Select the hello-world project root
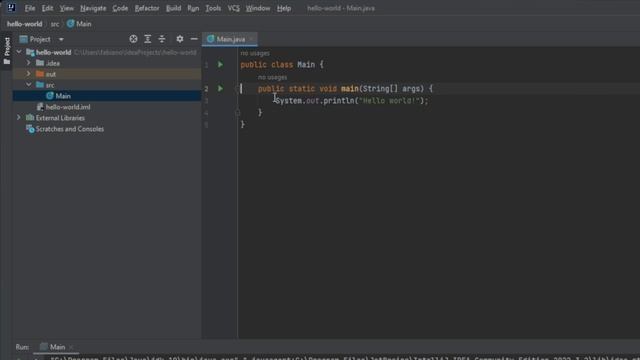The image size is (640, 360). tap(107, 52)
